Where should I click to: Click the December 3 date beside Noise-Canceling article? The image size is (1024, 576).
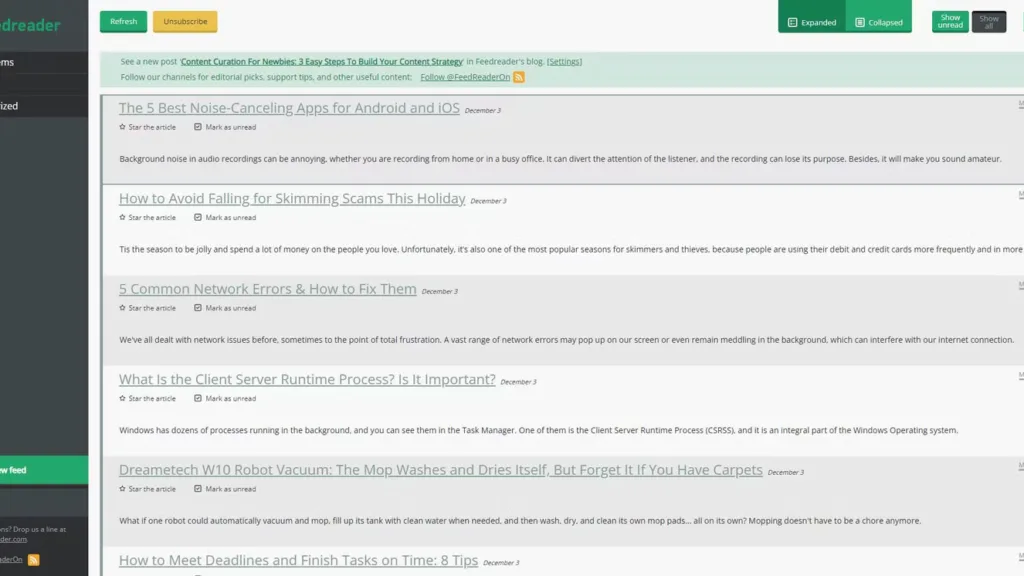coord(483,111)
